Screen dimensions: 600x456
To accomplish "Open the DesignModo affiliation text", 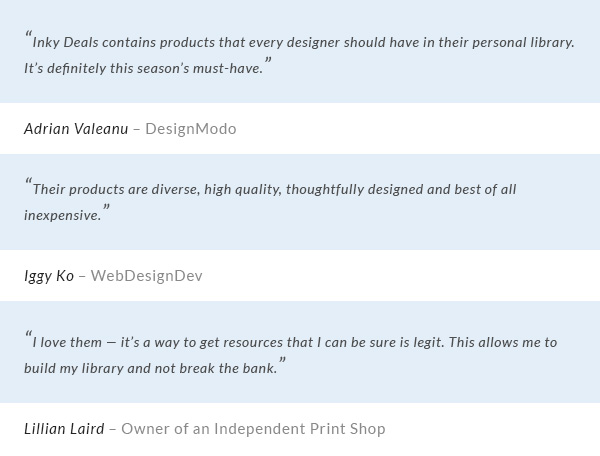I will click(x=191, y=129).
